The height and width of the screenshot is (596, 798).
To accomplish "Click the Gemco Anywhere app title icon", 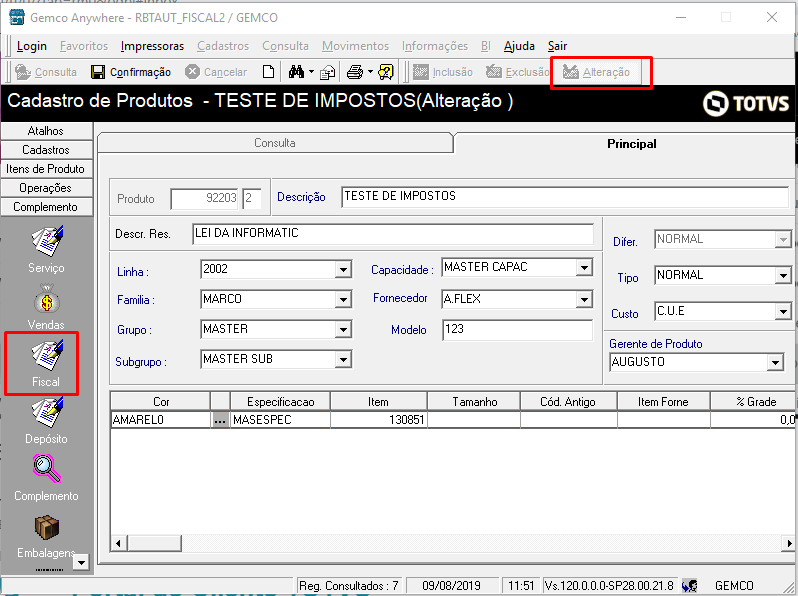I will coord(17,17).
